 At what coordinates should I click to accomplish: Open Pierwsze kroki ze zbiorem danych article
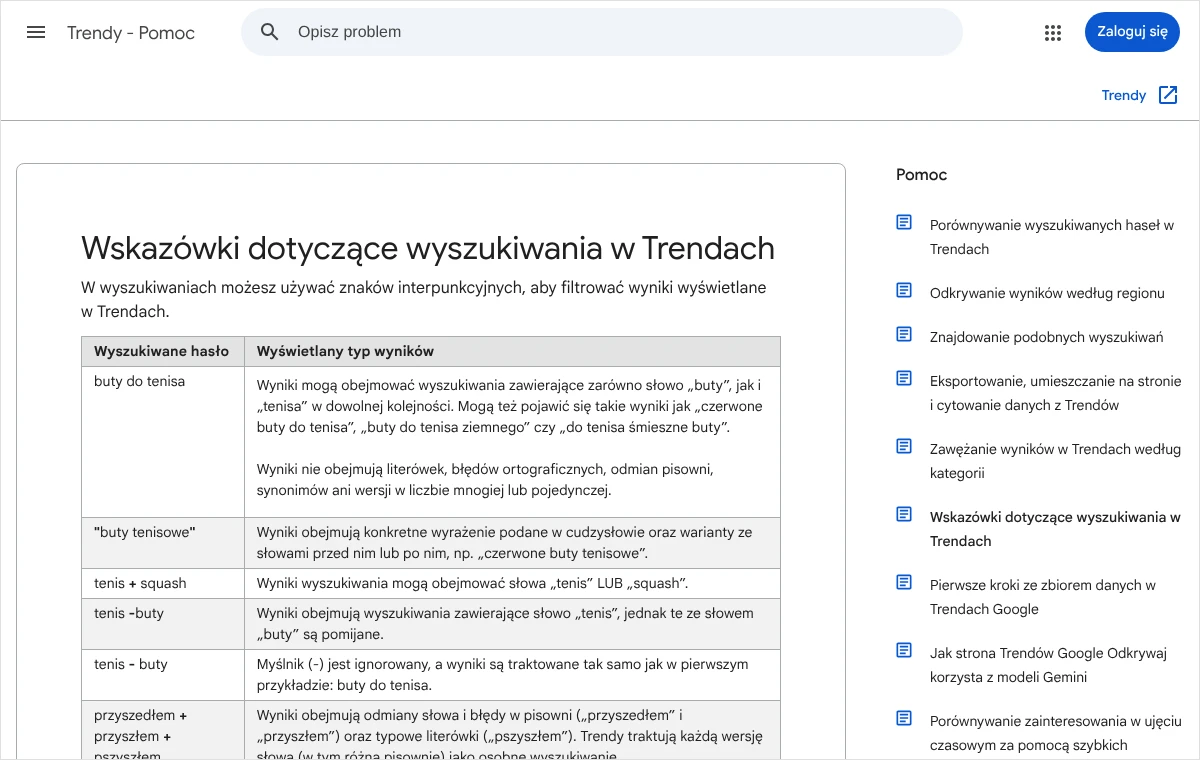point(1043,597)
